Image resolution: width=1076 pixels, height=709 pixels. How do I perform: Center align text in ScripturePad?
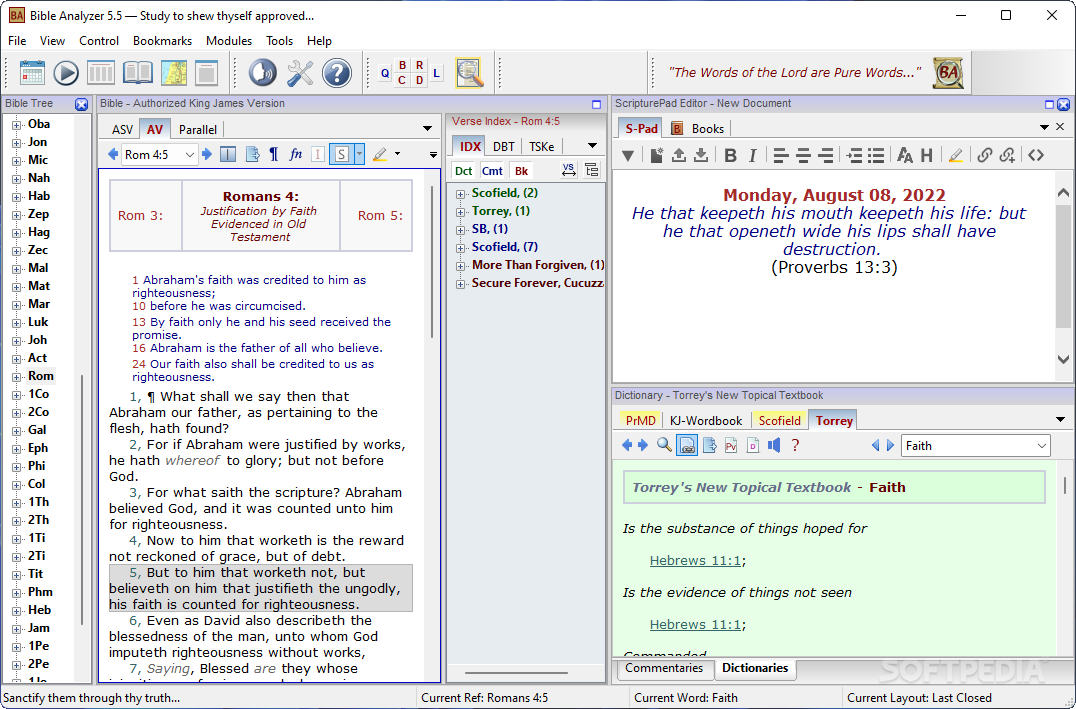coord(803,156)
